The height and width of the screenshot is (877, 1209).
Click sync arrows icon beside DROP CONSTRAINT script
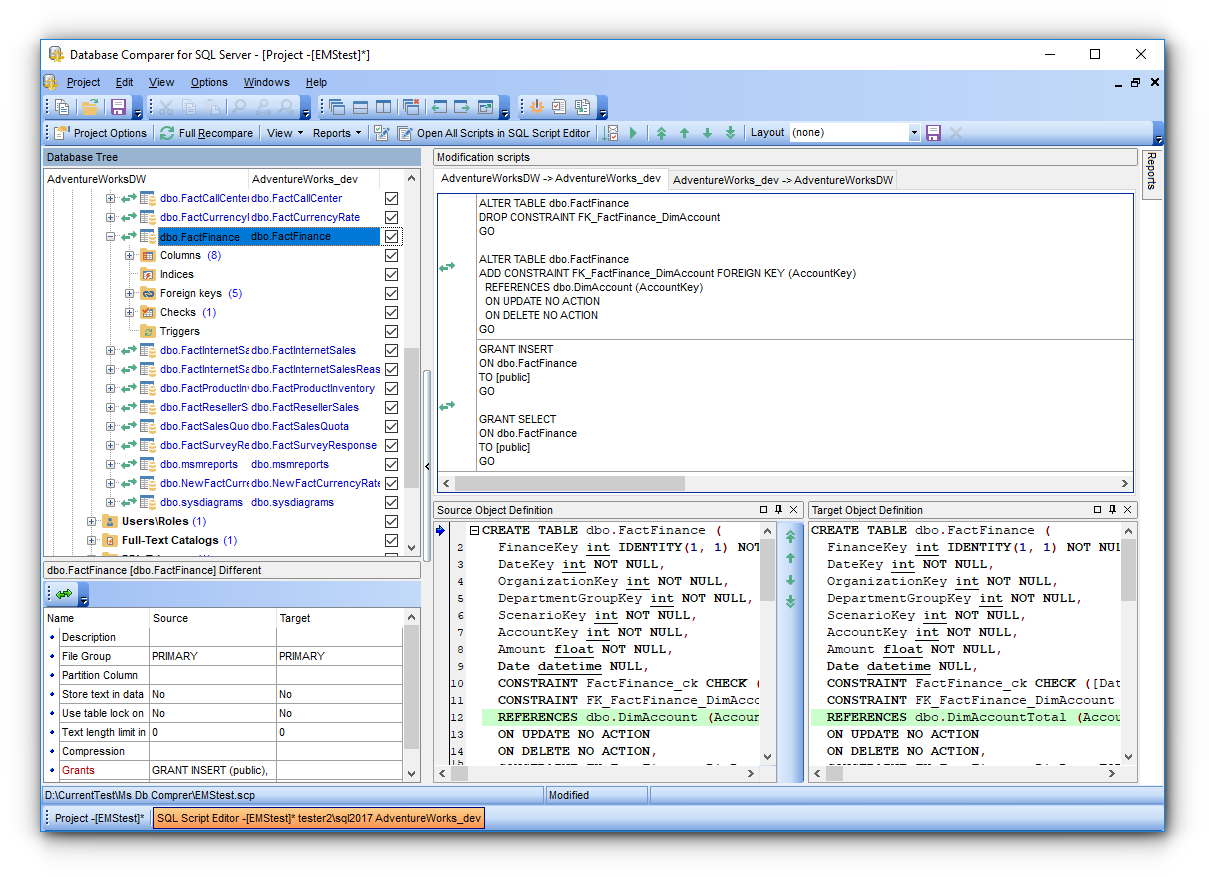coord(447,267)
